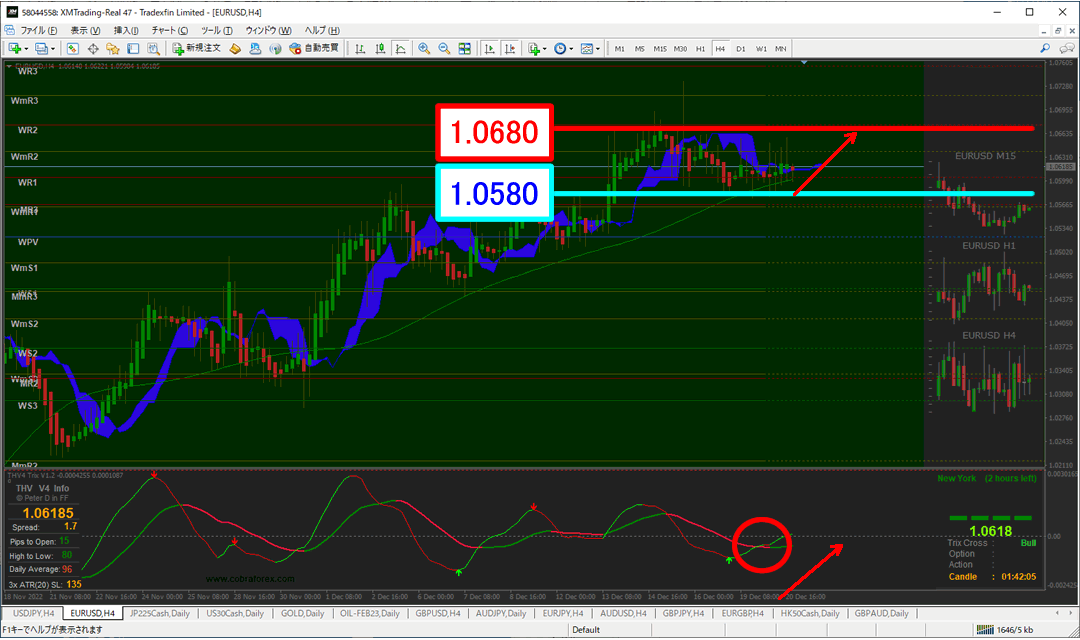Click the New York session text

pyautogui.click(x=956, y=478)
